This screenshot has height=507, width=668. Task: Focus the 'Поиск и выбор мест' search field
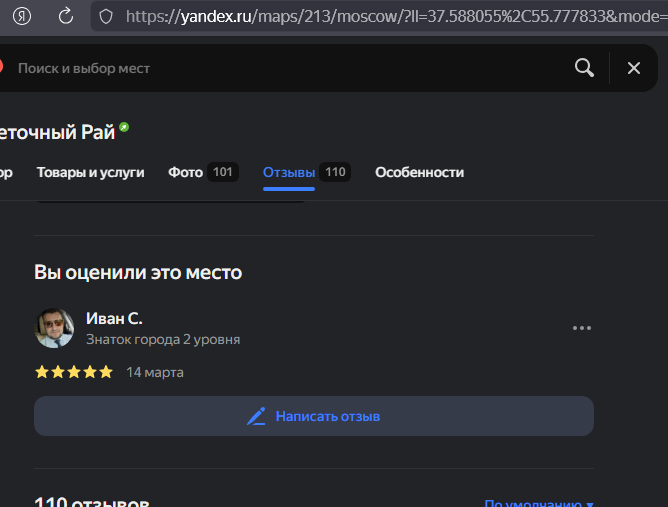tap(84, 68)
